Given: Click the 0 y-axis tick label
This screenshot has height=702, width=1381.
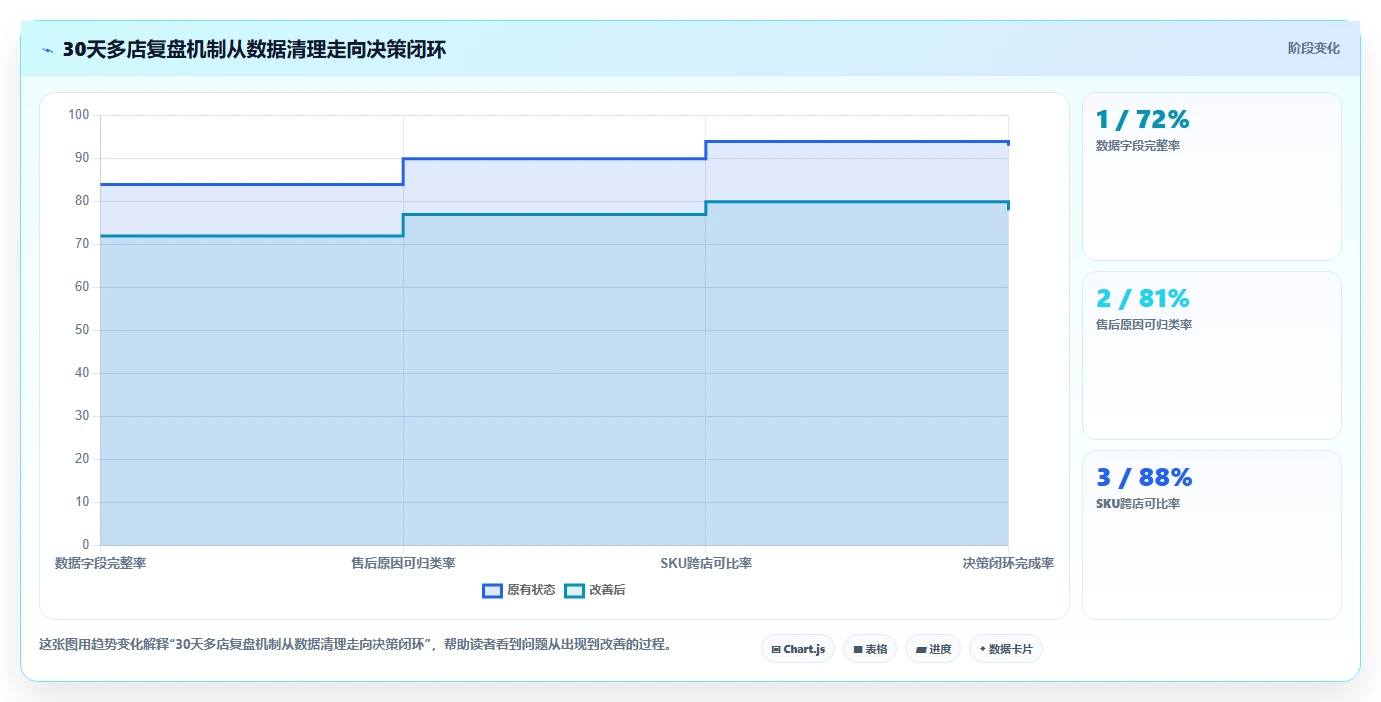Looking at the screenshot, I should pyautogui.click(x=86, y=545).
